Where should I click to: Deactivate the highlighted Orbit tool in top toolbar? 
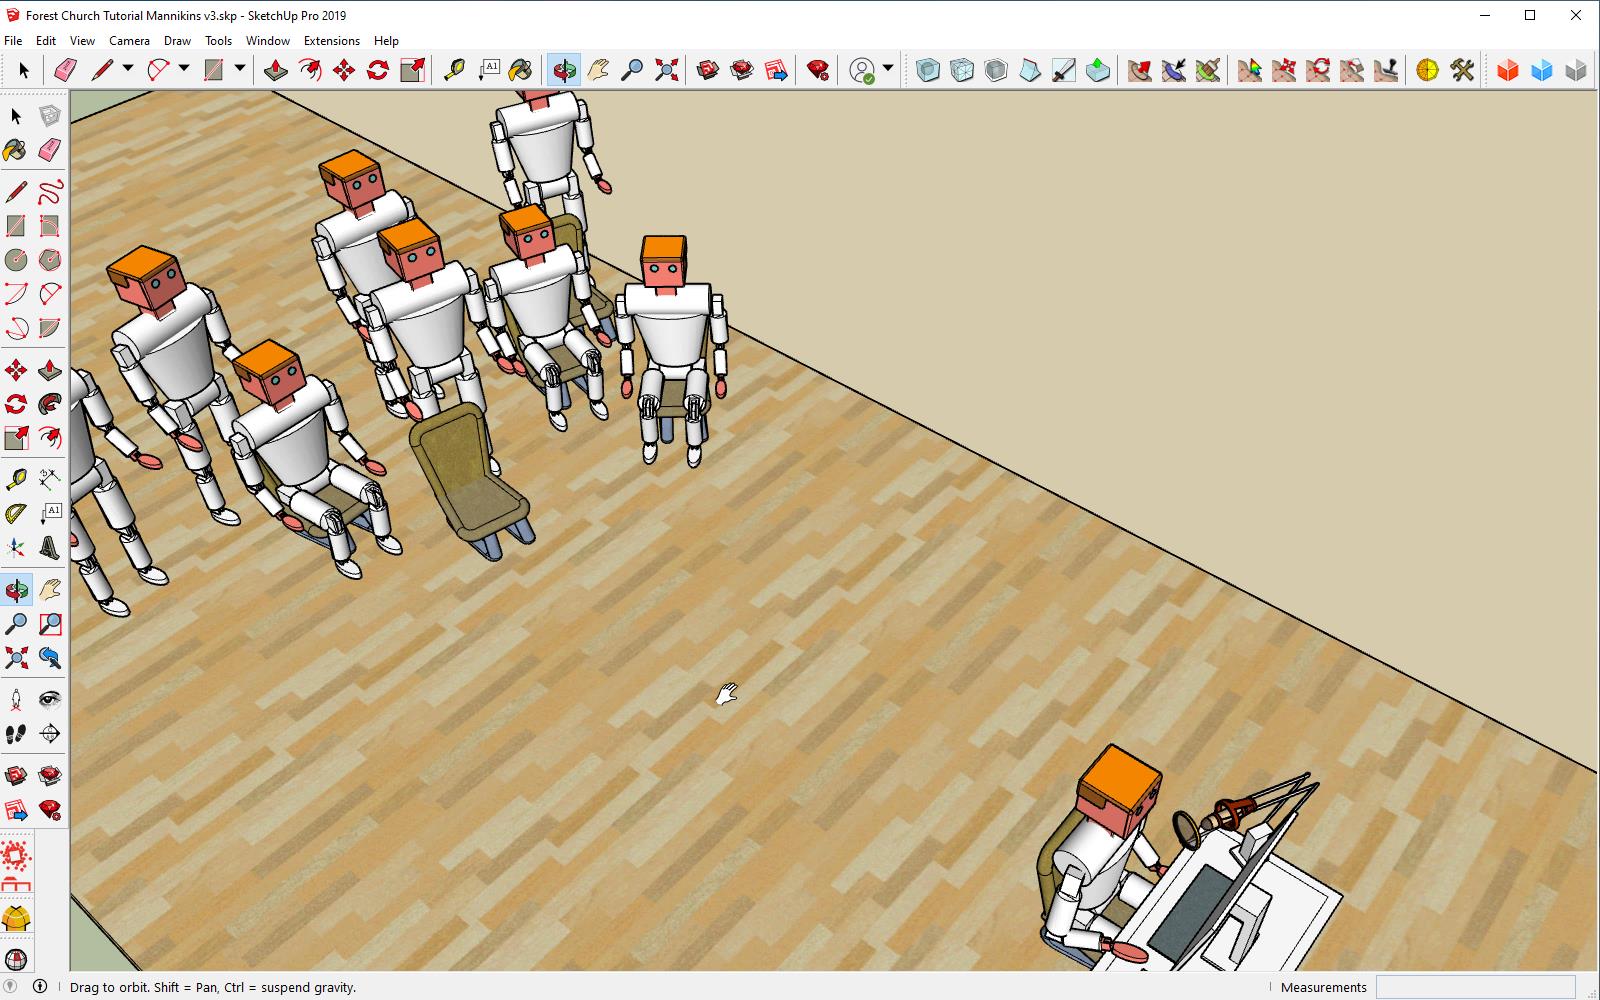tap(563, 70)
